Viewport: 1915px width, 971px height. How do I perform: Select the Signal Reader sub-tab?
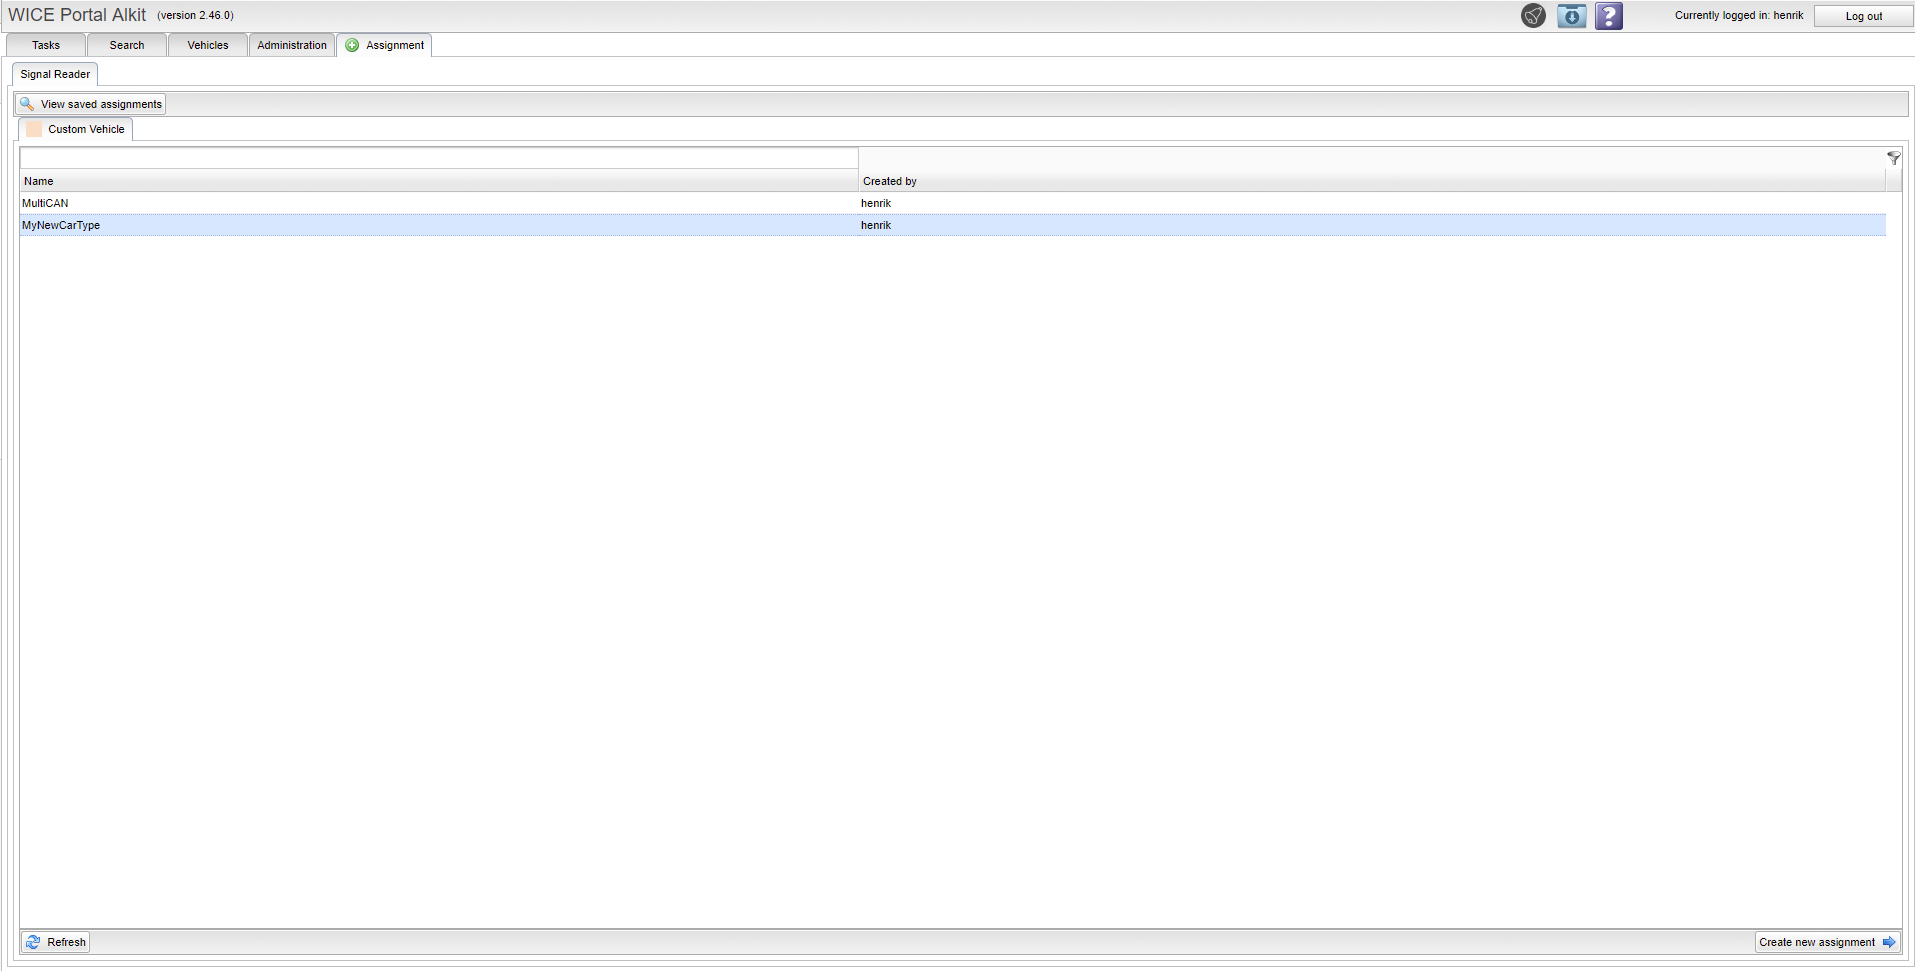point(55,74)
